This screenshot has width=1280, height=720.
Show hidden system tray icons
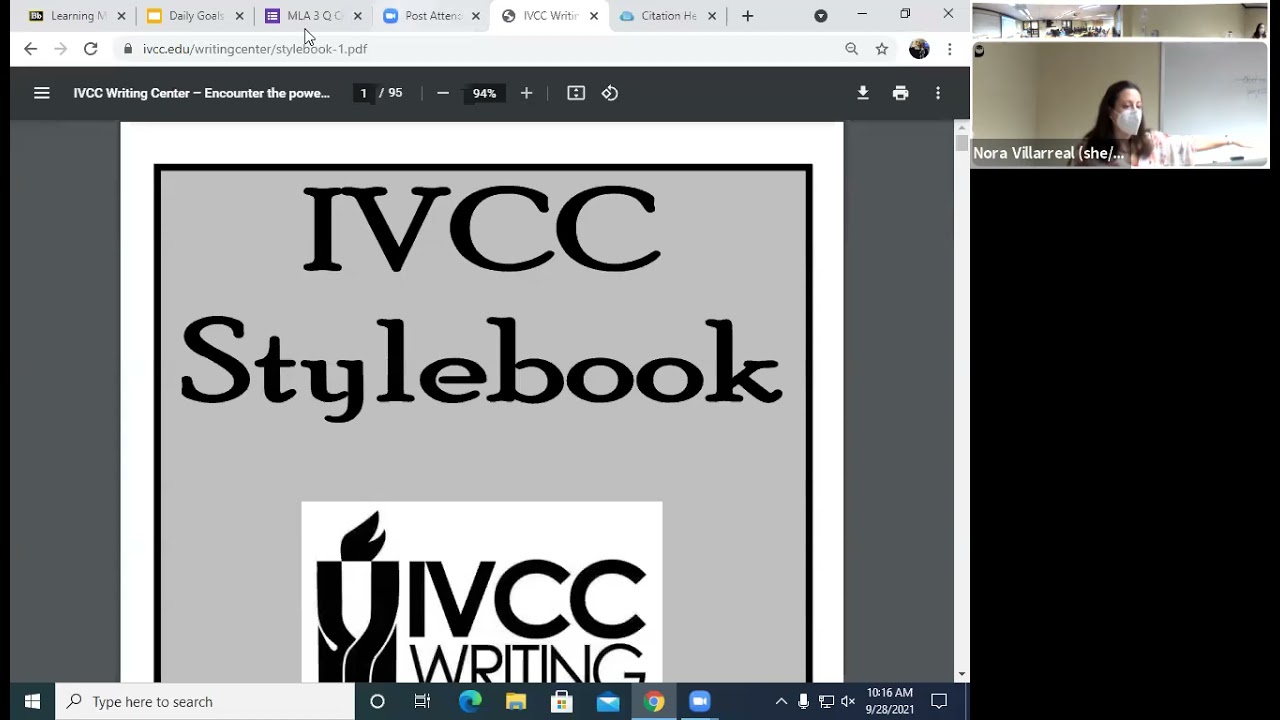[x=781, y=701]
